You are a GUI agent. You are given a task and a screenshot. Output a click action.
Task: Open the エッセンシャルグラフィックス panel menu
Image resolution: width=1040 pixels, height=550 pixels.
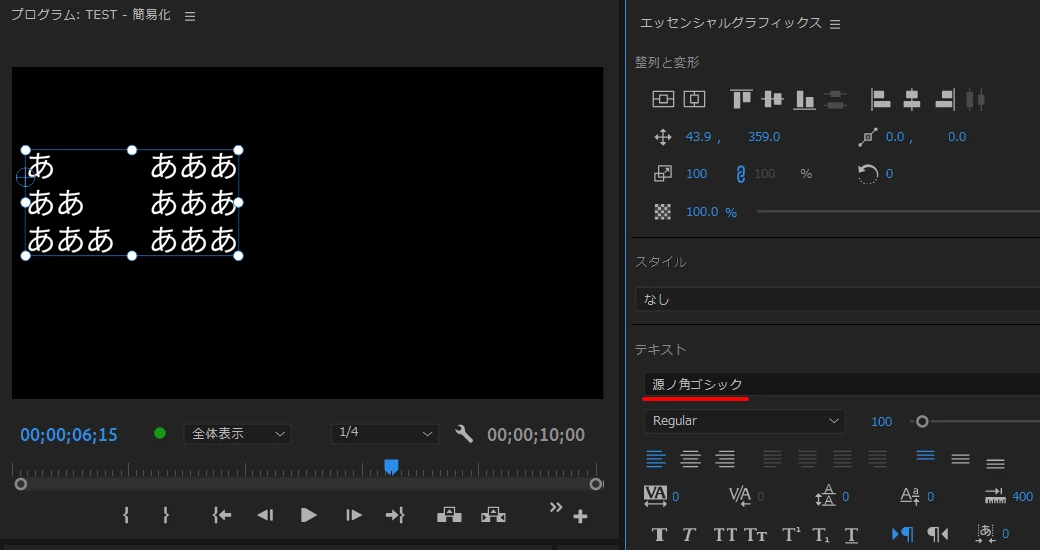pyautogui.click(x=835, y=25)
